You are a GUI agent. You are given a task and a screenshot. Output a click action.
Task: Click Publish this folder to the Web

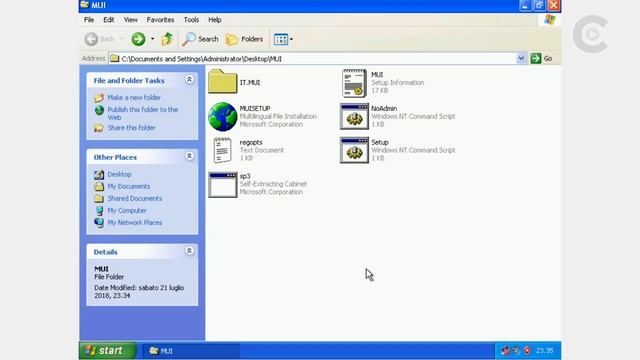142,113
